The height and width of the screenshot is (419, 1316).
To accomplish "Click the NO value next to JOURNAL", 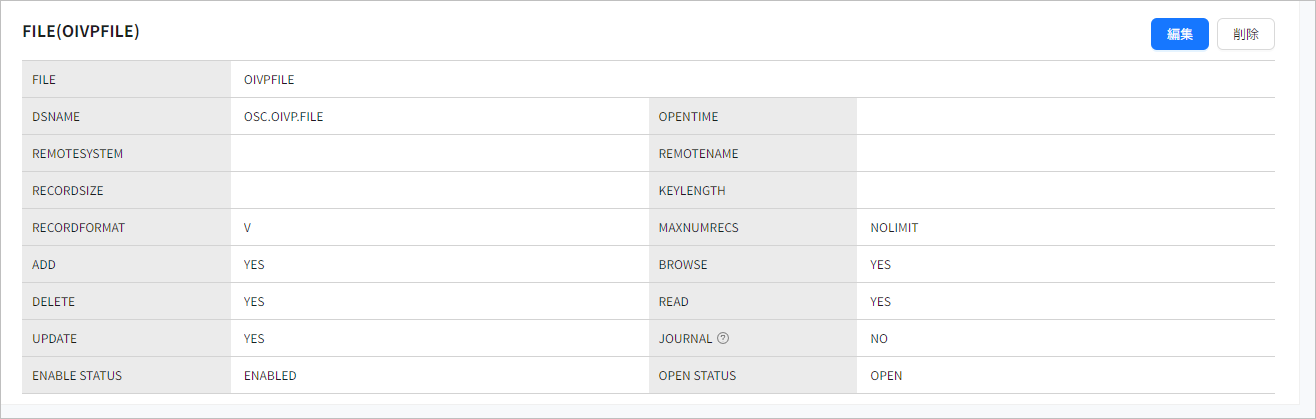I will click(x=879, y=339).
